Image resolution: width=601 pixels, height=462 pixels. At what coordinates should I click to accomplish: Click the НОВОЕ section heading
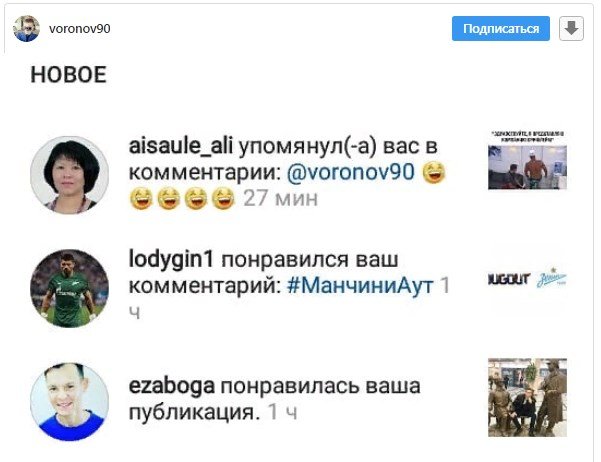coord(69,74)
